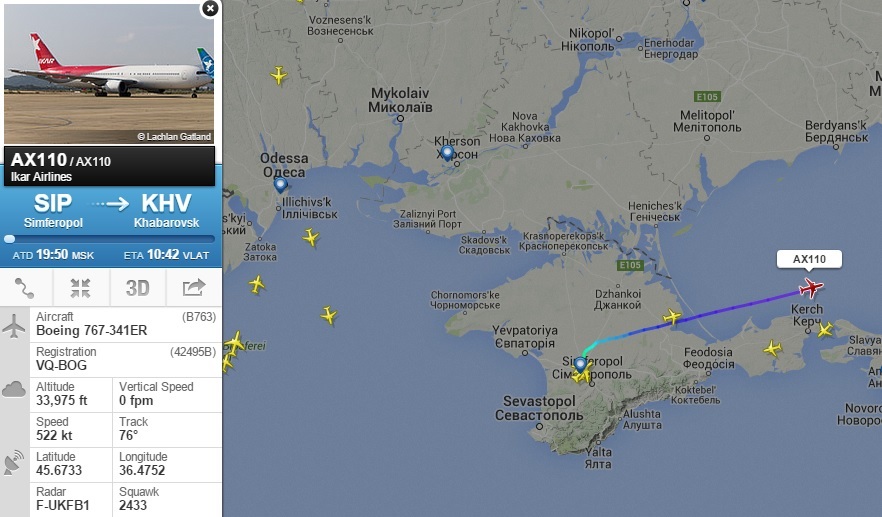Select the yellow plane near Voznesens'k
The image size is (882, 517).
278,75
